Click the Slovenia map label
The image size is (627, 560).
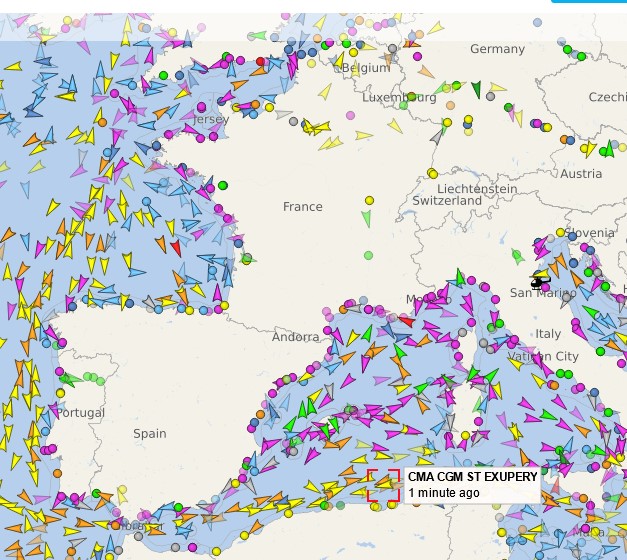[x=590, y=233]
